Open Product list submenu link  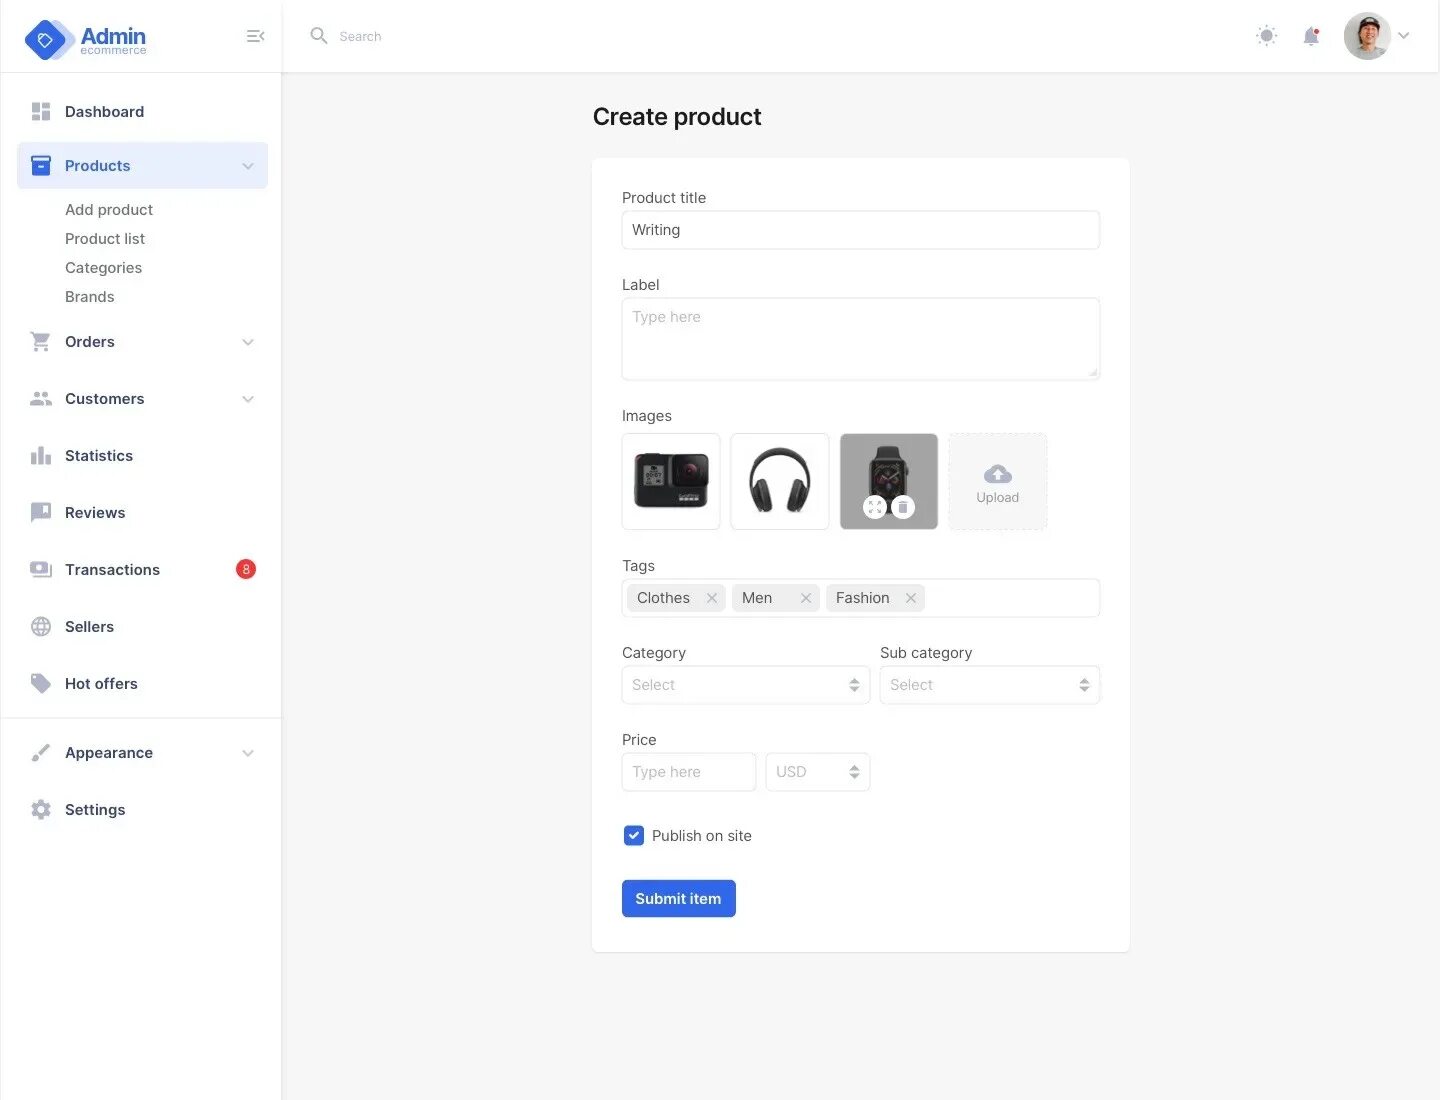click(x=105, y=238)
